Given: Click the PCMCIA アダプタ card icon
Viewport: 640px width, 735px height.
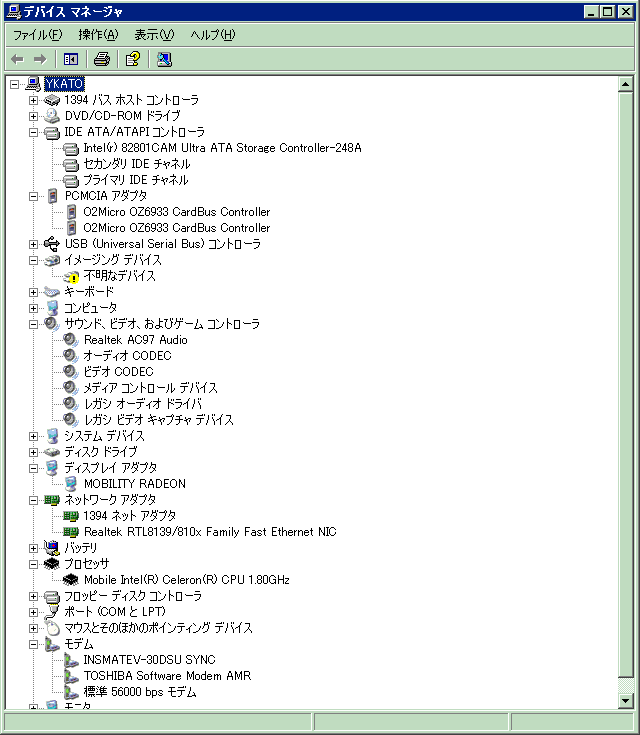Looking at the screenshot, I should [53, 195].
